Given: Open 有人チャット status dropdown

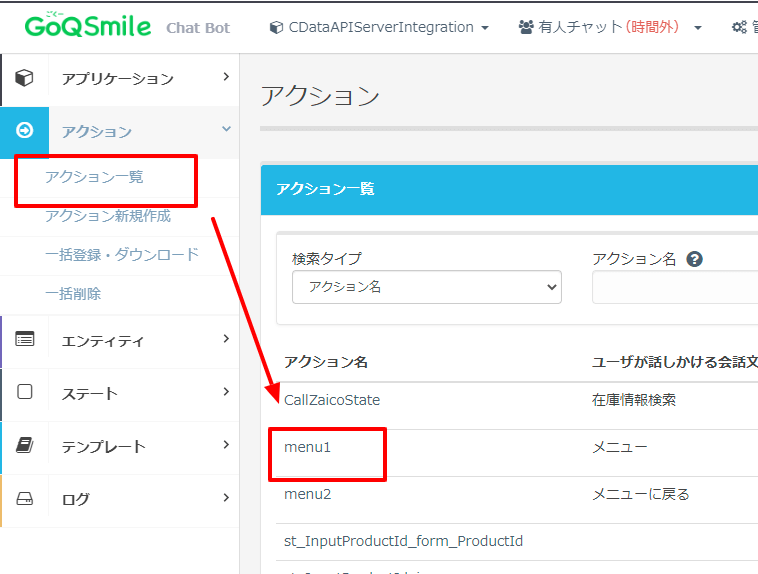Looking at the screenshot, I should (x=610, y=27).
